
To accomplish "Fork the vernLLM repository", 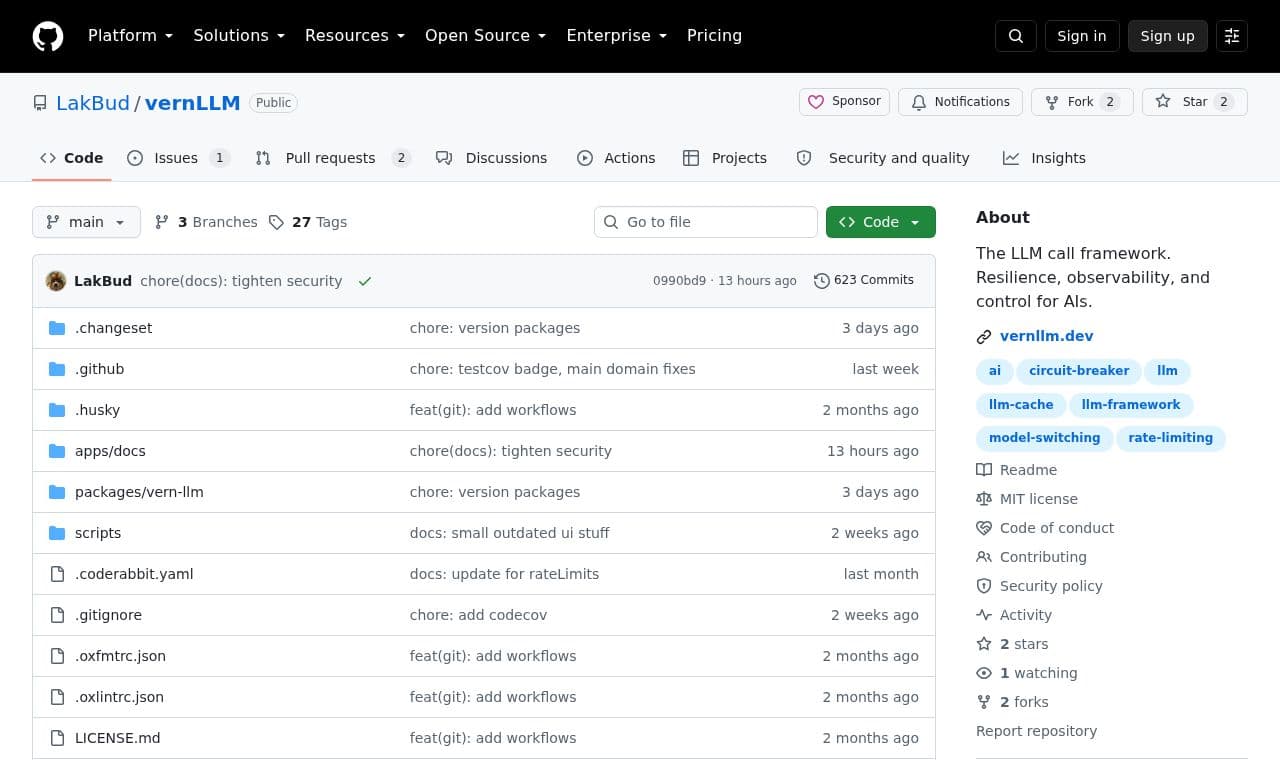I will click(1082, 102).
